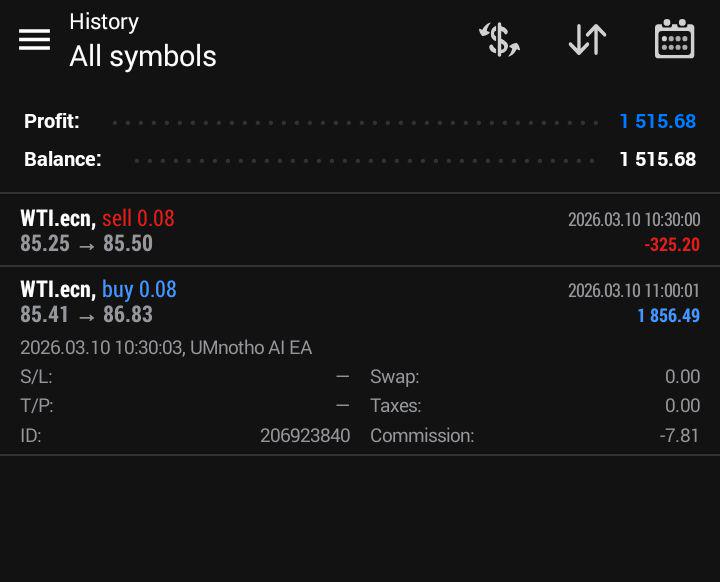Tap the UMnotho AI EA comment line
720x582 pixels.
[x=166, y=348]
